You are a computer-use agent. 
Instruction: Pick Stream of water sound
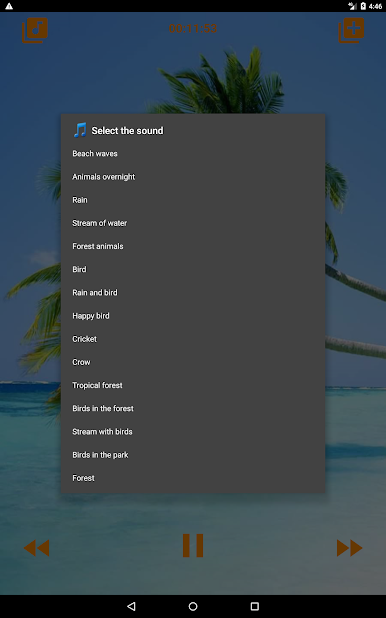click(x=193, y=223)
